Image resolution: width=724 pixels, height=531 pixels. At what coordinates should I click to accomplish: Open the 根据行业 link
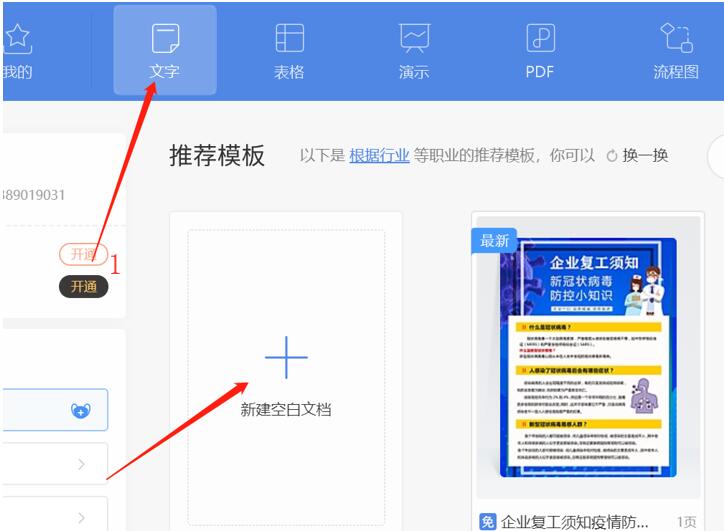pos(379,156)
